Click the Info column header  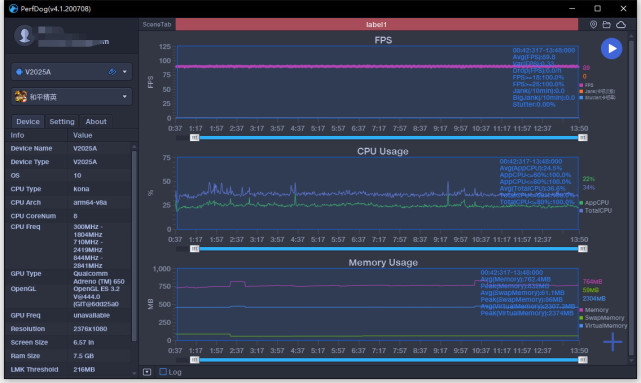tap(17, 135)
